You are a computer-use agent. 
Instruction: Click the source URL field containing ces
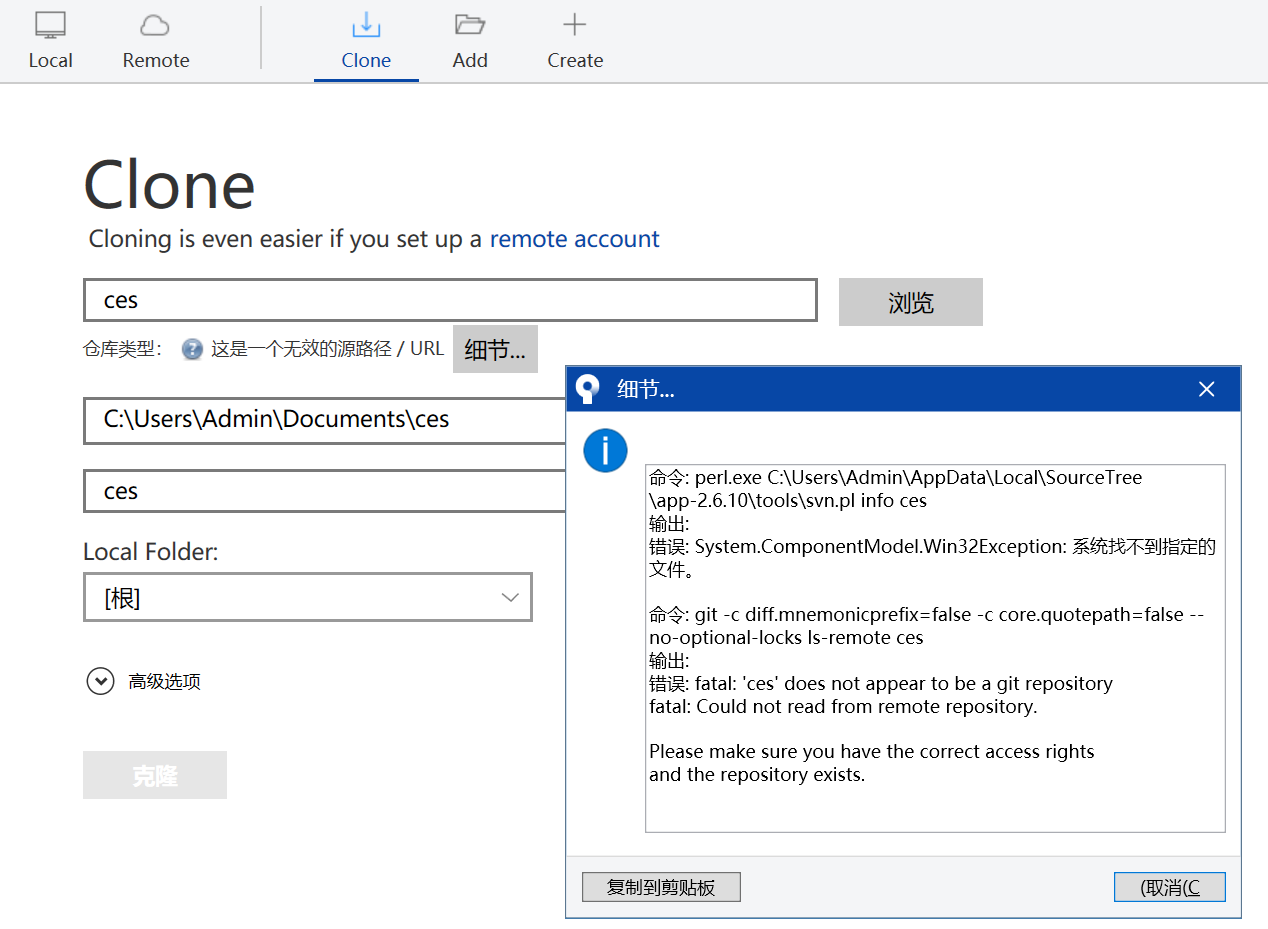point(449,300)
